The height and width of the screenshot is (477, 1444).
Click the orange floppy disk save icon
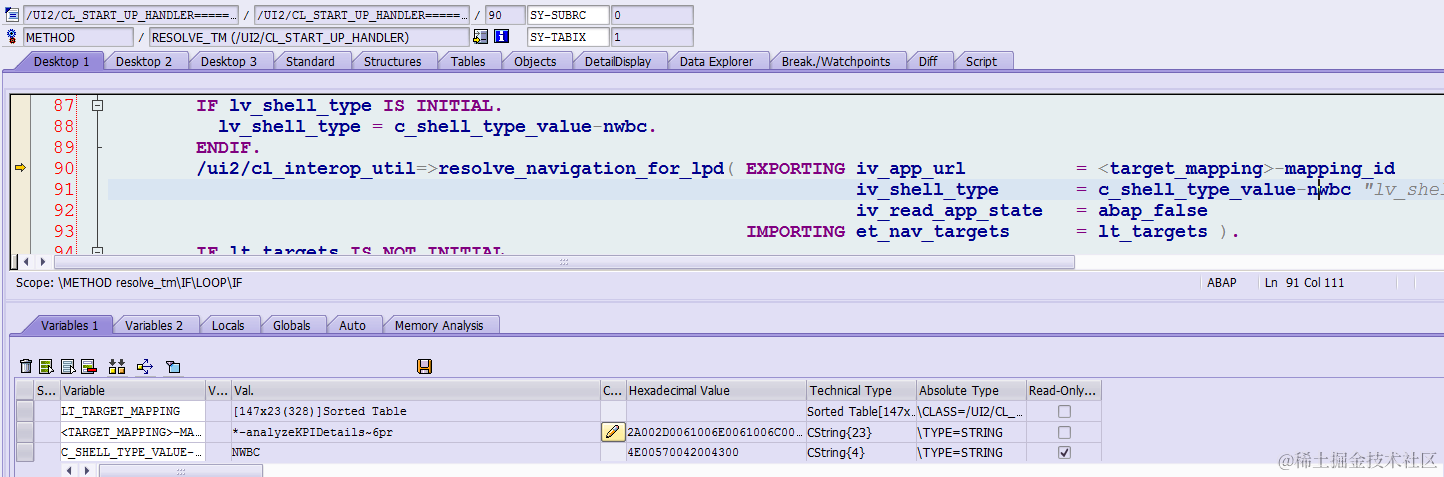pos(424,367)
